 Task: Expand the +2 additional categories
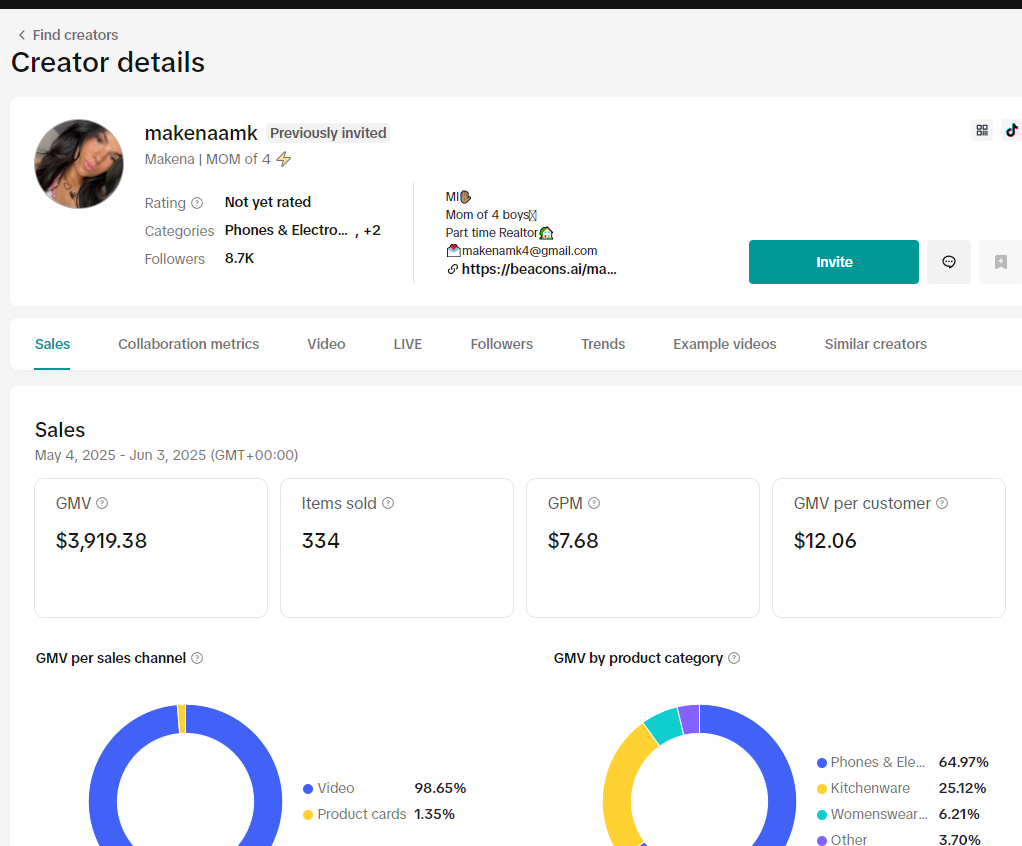point(371,231)
